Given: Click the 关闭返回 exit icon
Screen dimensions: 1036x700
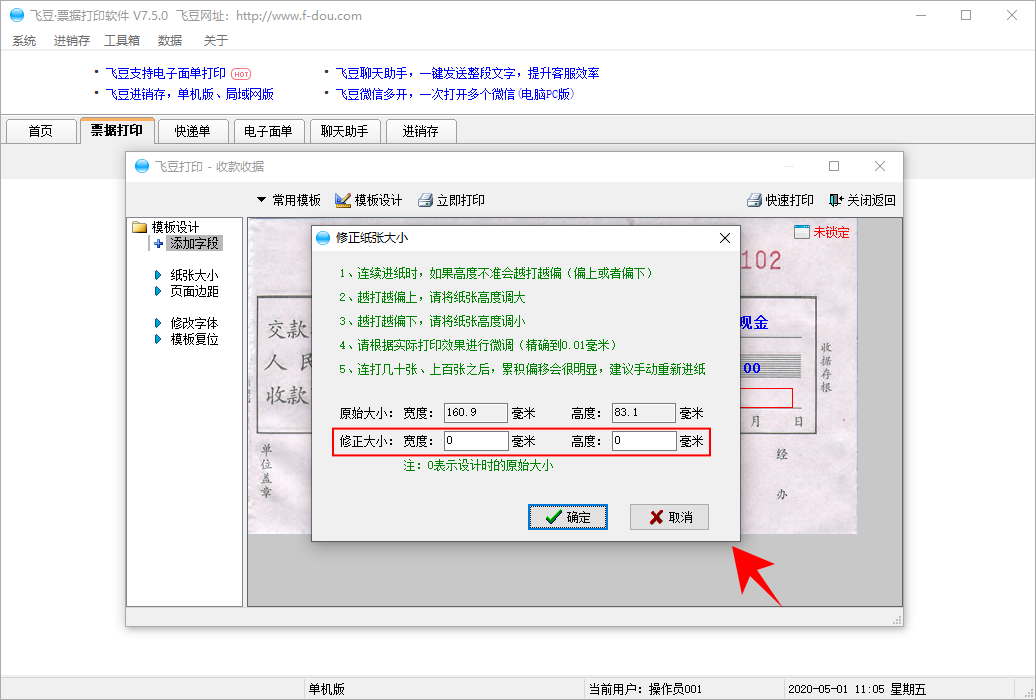Looking at the screenshot, I should 836,200.
